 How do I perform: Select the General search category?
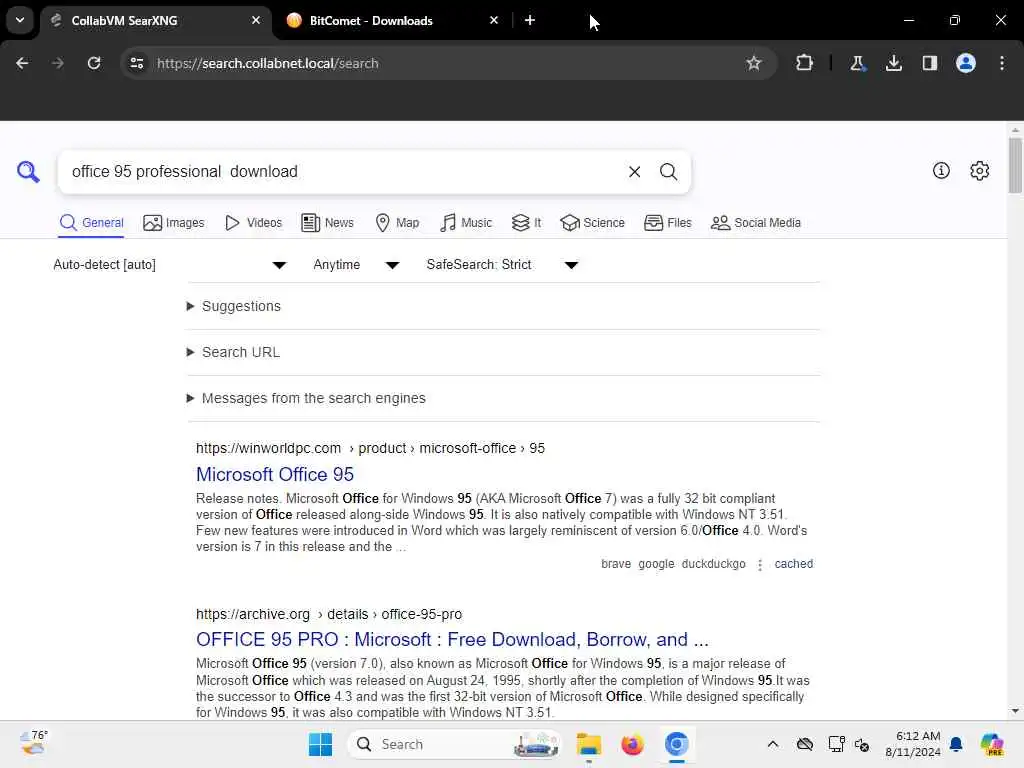coord(91,223)
